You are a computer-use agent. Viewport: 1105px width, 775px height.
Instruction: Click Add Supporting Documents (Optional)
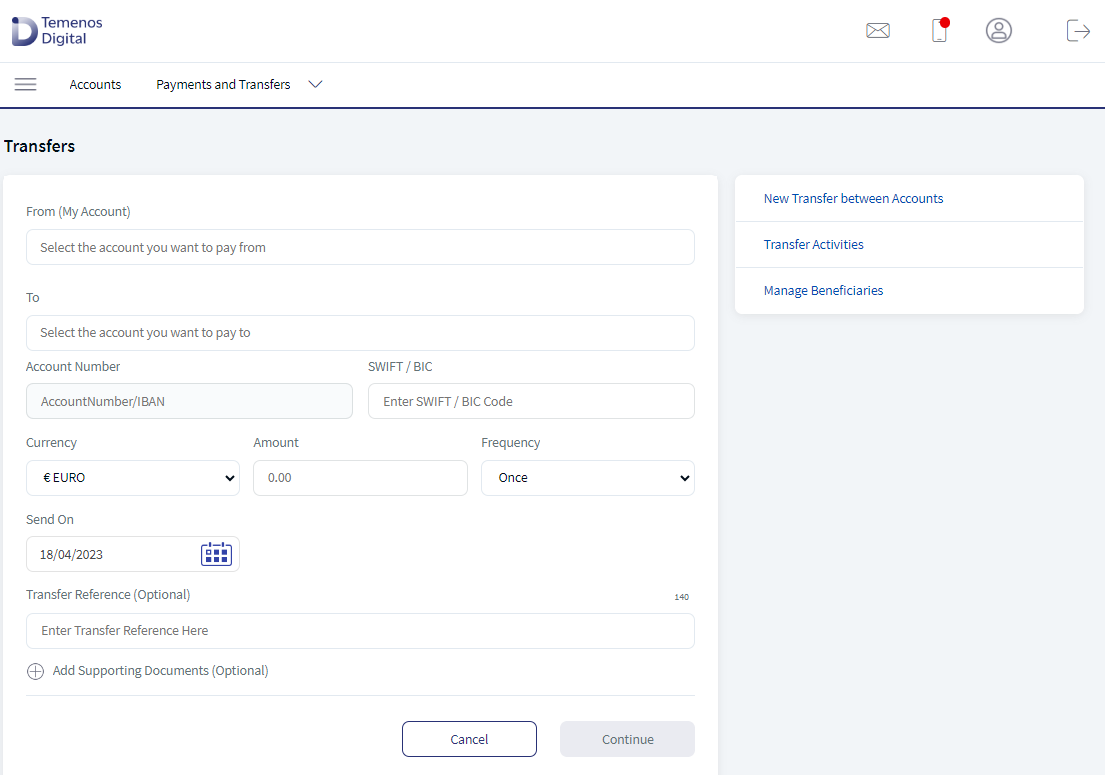[x=161, y=671]
